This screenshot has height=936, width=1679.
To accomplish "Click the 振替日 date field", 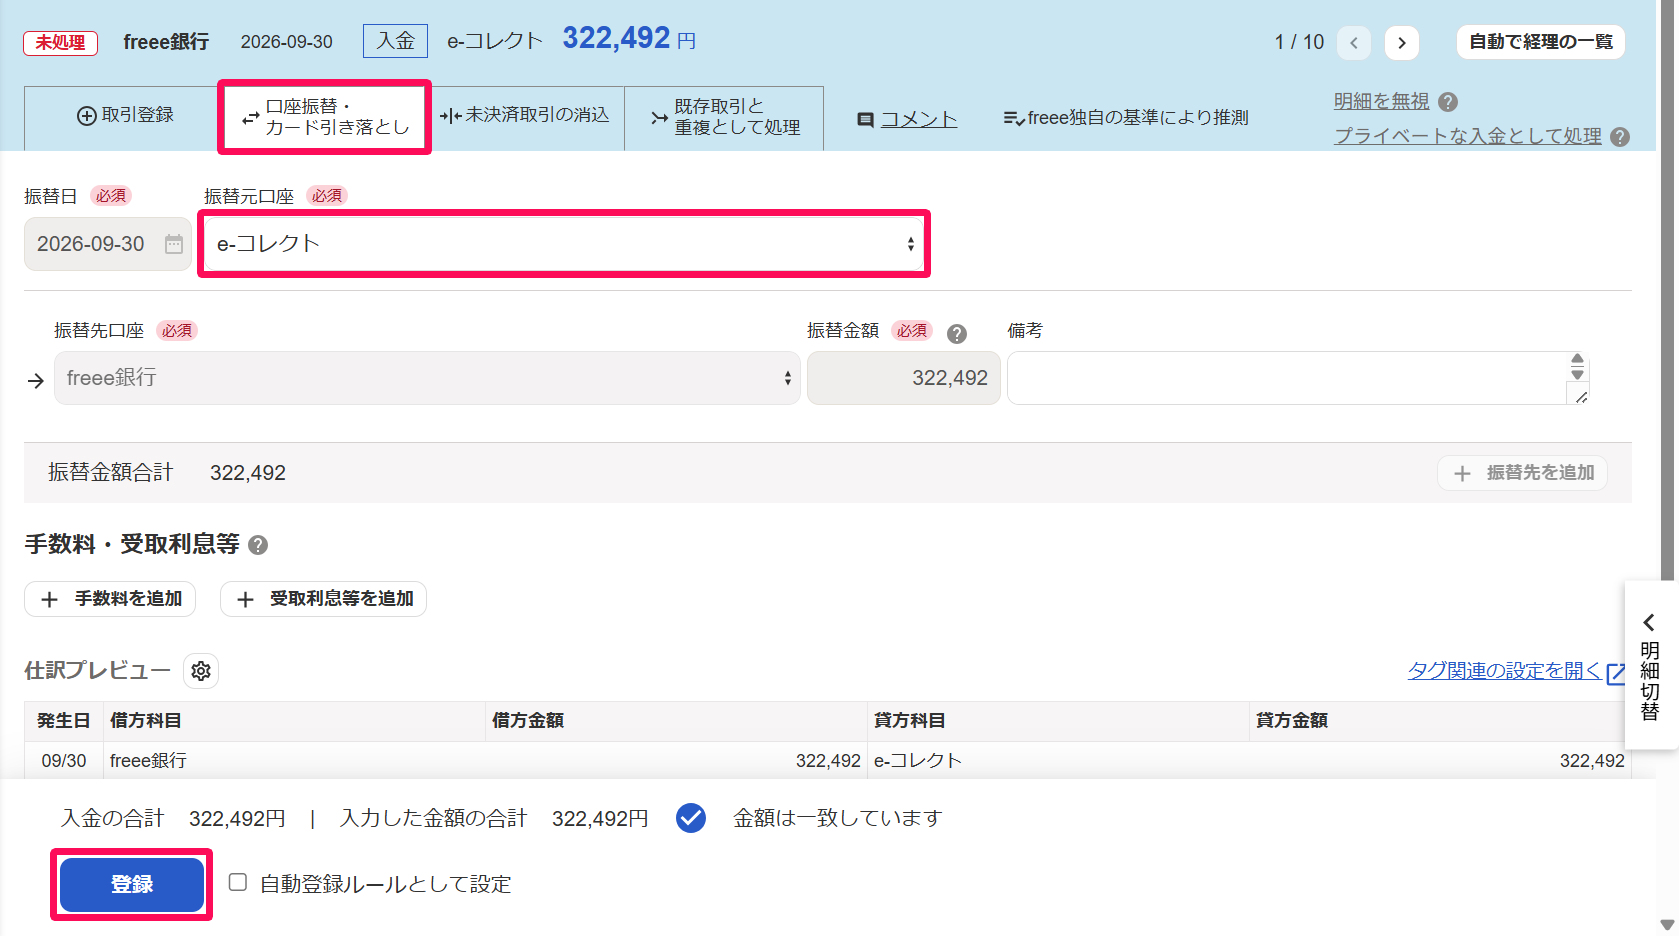I will point(108,244).
